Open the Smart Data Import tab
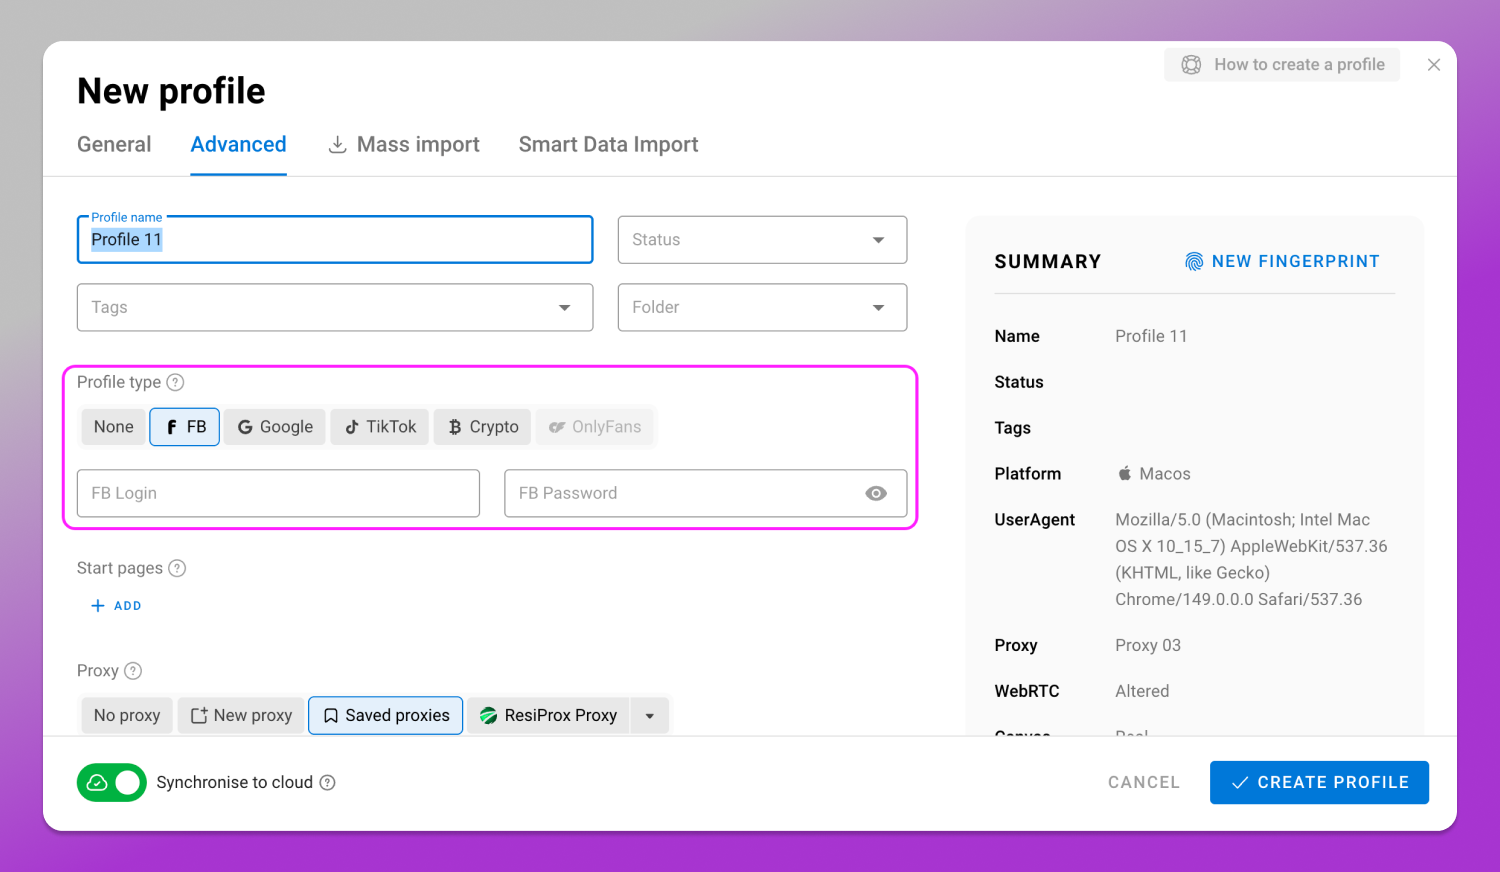 [608, 145]
